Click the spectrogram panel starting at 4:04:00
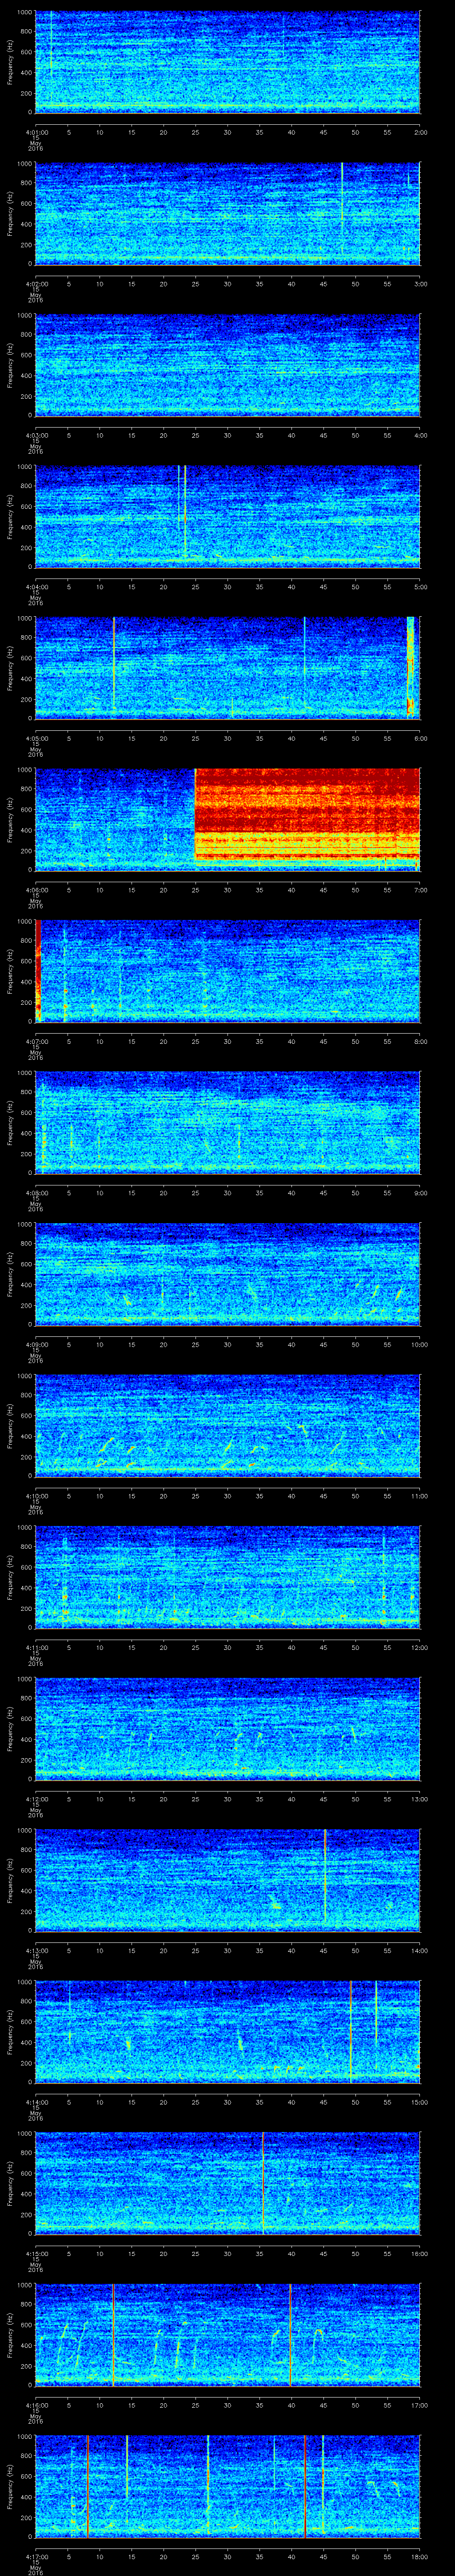 [227, 516]
